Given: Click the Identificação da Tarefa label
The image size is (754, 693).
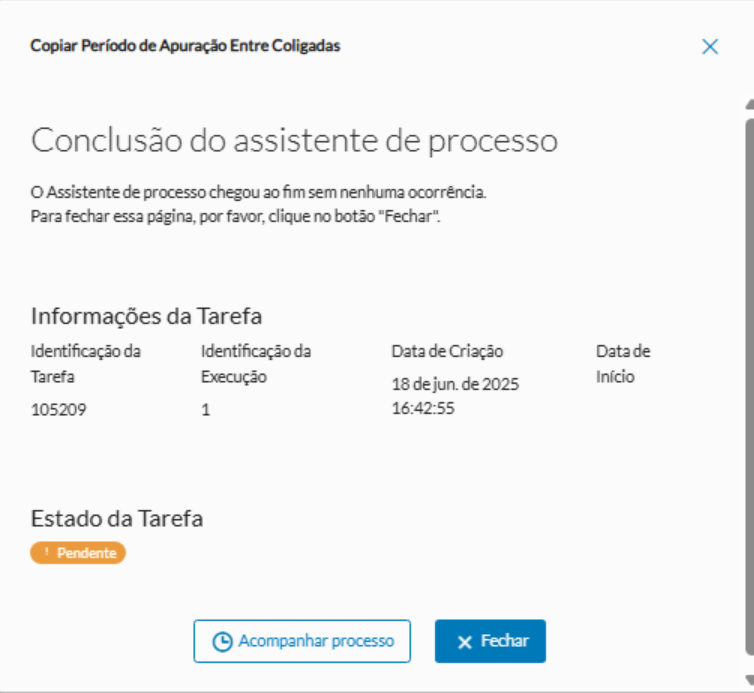Looking at the screenshot, I should pos(86,364).
